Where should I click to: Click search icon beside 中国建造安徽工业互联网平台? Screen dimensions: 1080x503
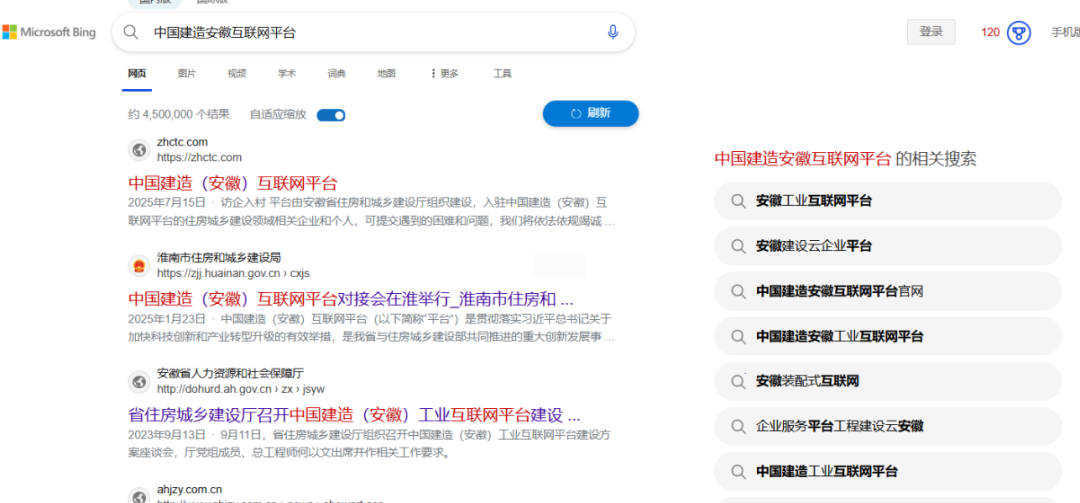pos(738,336)
